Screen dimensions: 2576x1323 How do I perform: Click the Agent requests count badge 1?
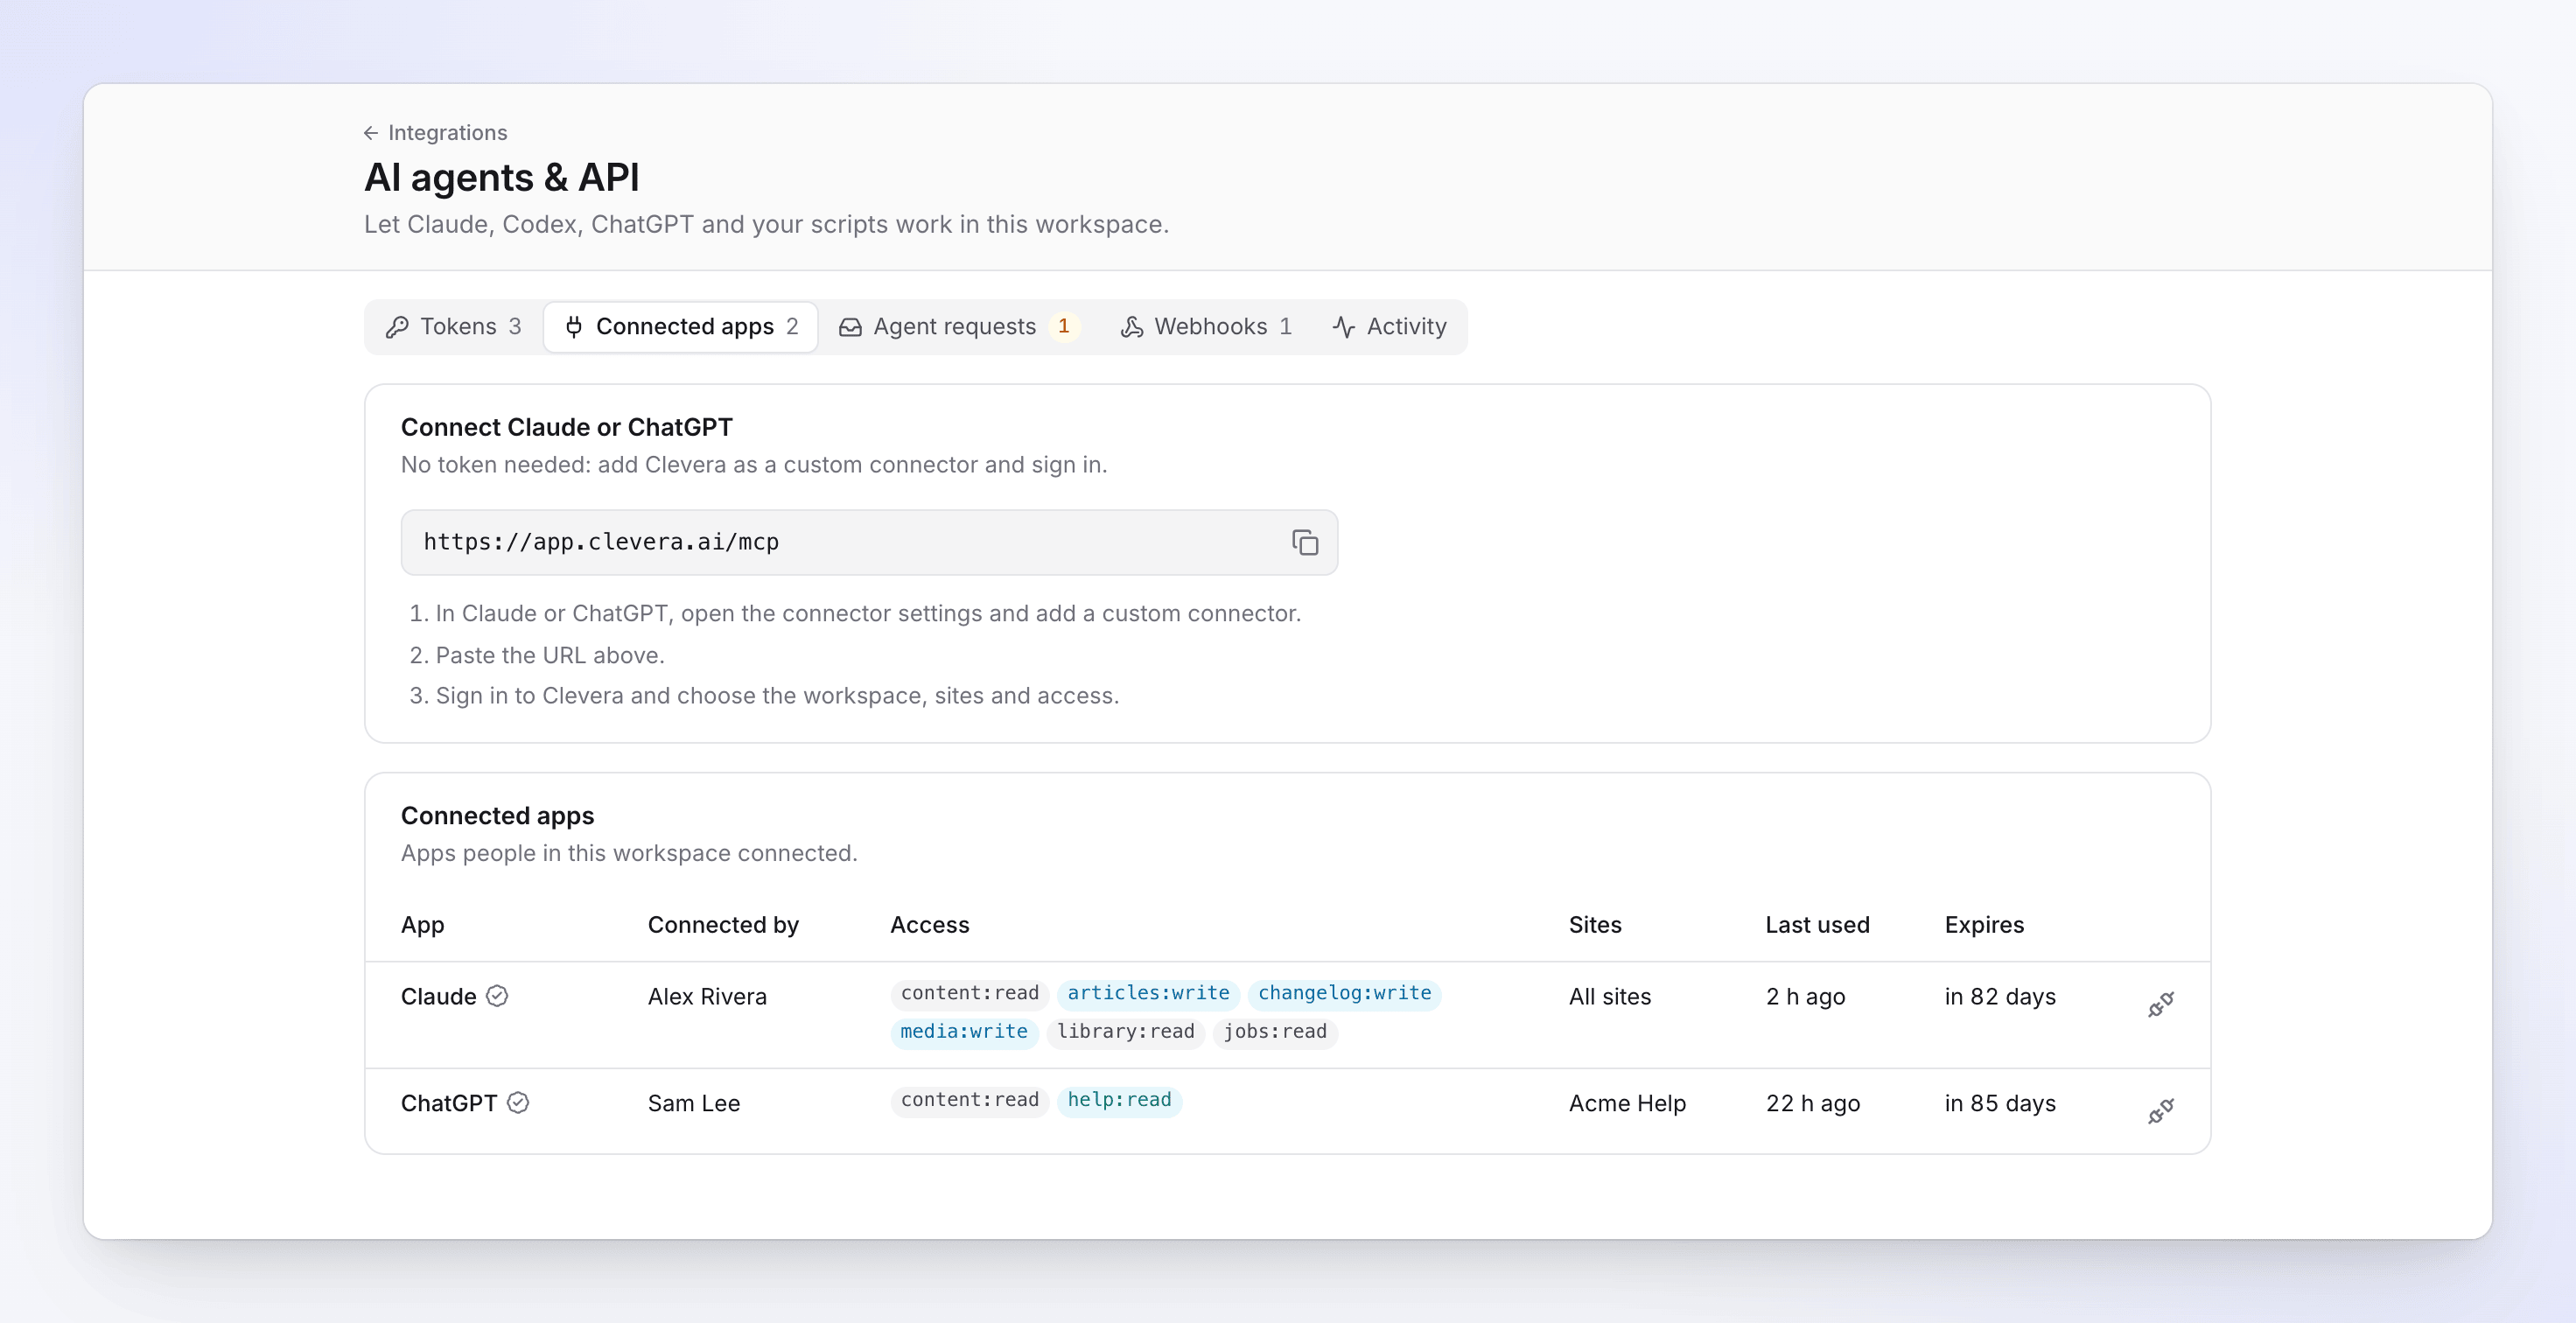1063,326
